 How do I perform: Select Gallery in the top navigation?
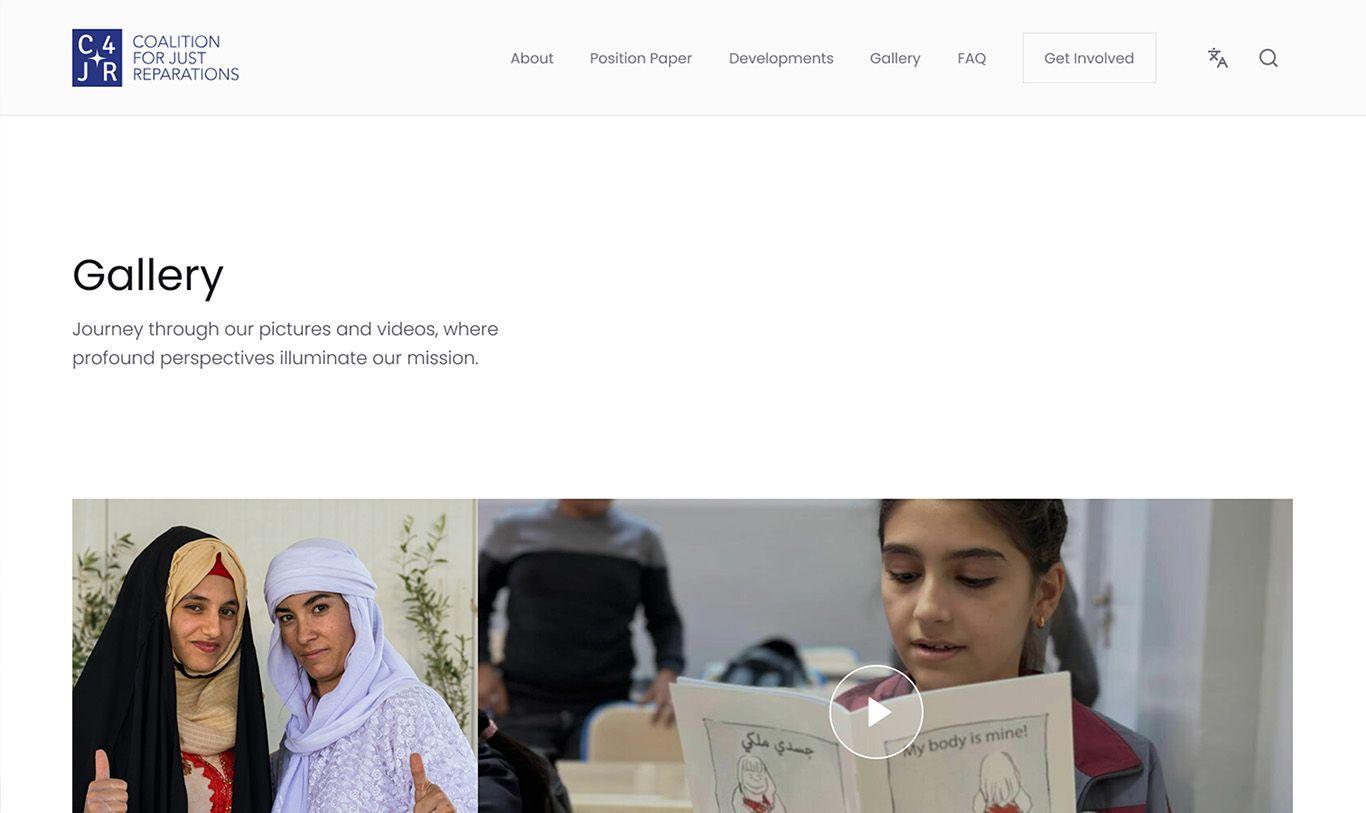895,58
